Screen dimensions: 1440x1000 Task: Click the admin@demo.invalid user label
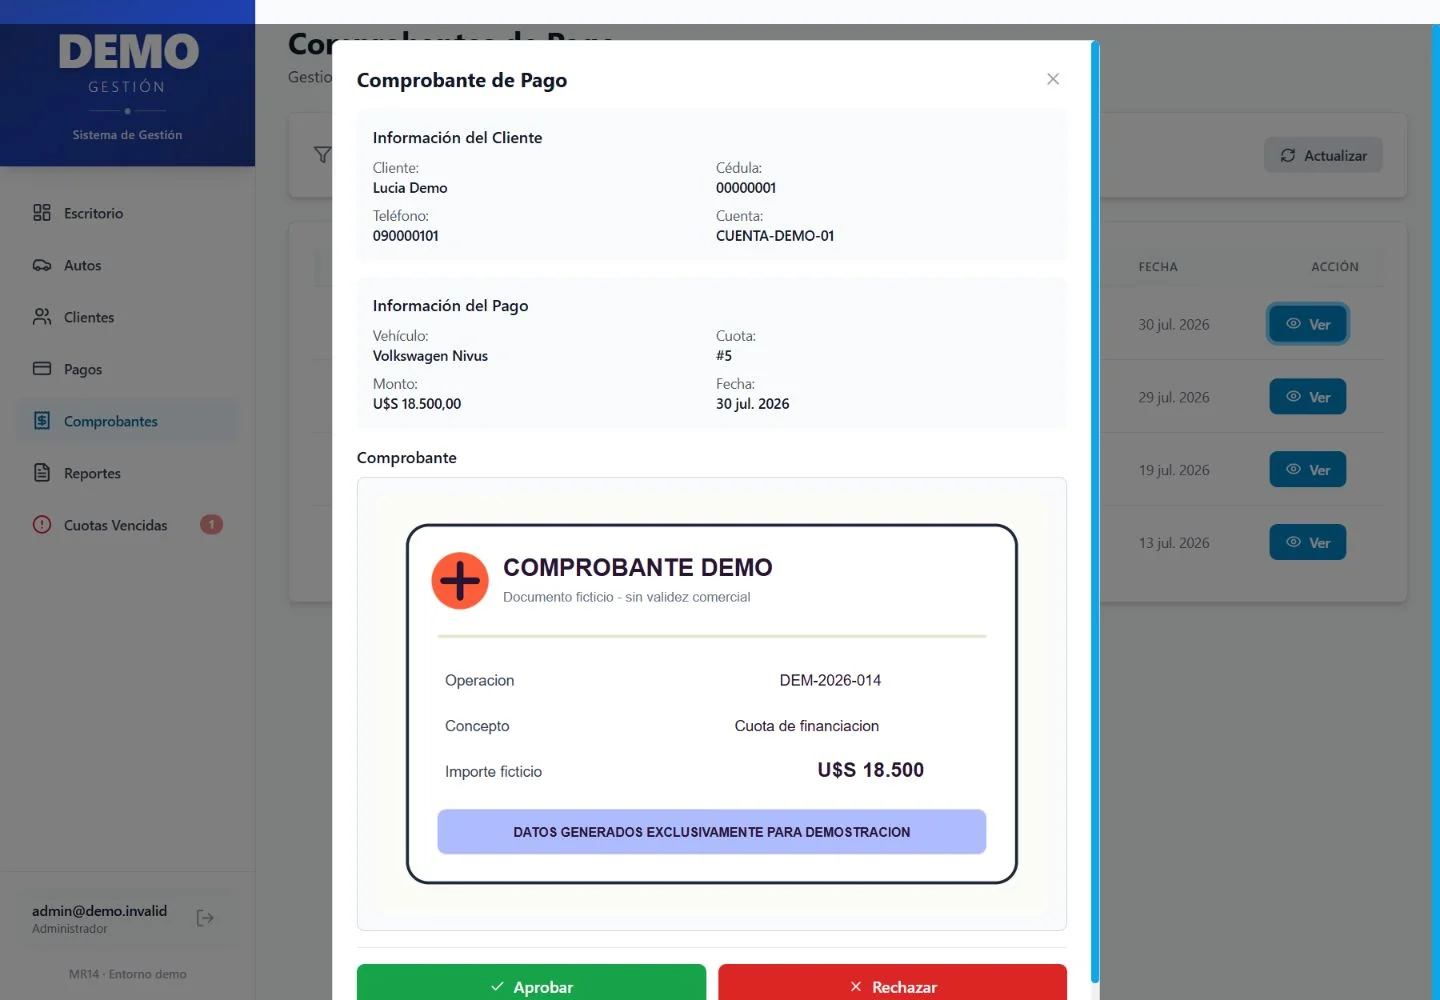point(99,911)
